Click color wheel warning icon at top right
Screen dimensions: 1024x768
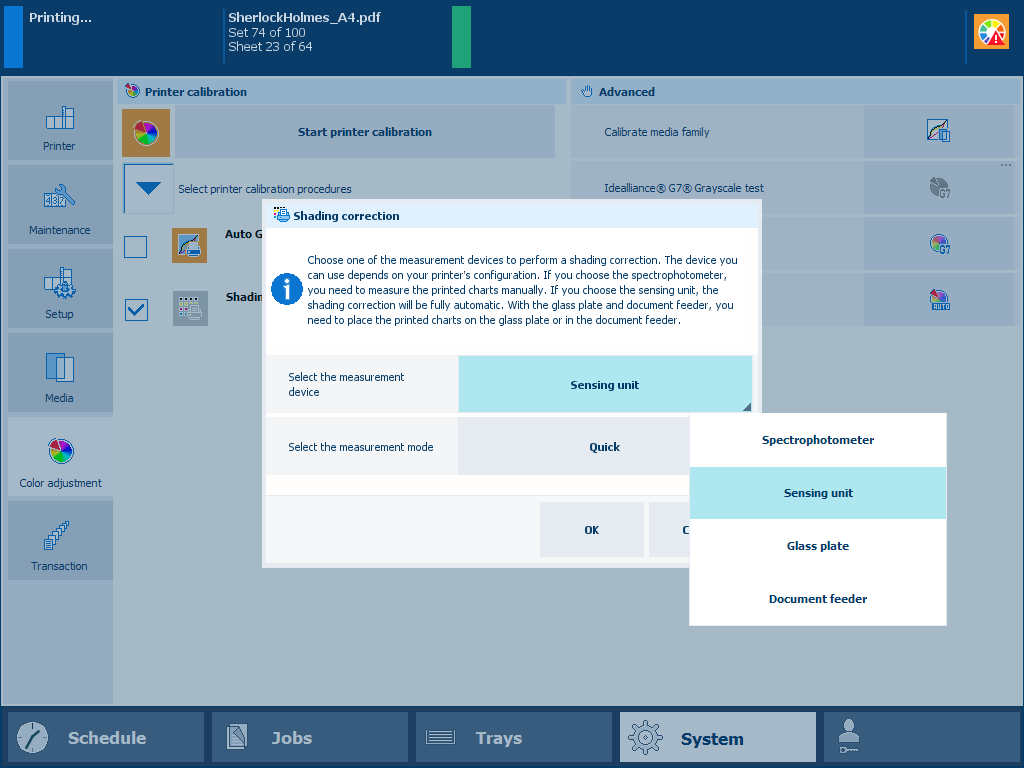tap(991, 33)
